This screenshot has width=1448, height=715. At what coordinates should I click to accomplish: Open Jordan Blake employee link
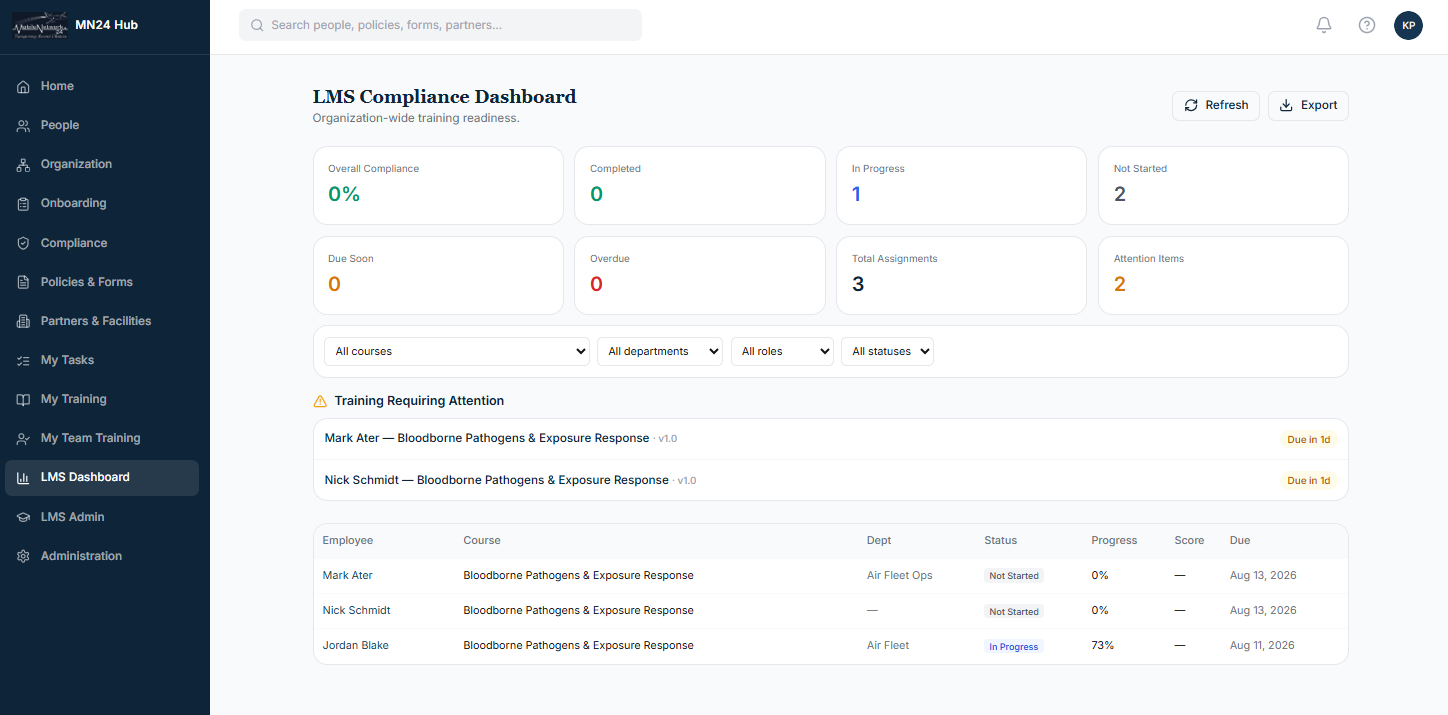click(x=355, y=645)
